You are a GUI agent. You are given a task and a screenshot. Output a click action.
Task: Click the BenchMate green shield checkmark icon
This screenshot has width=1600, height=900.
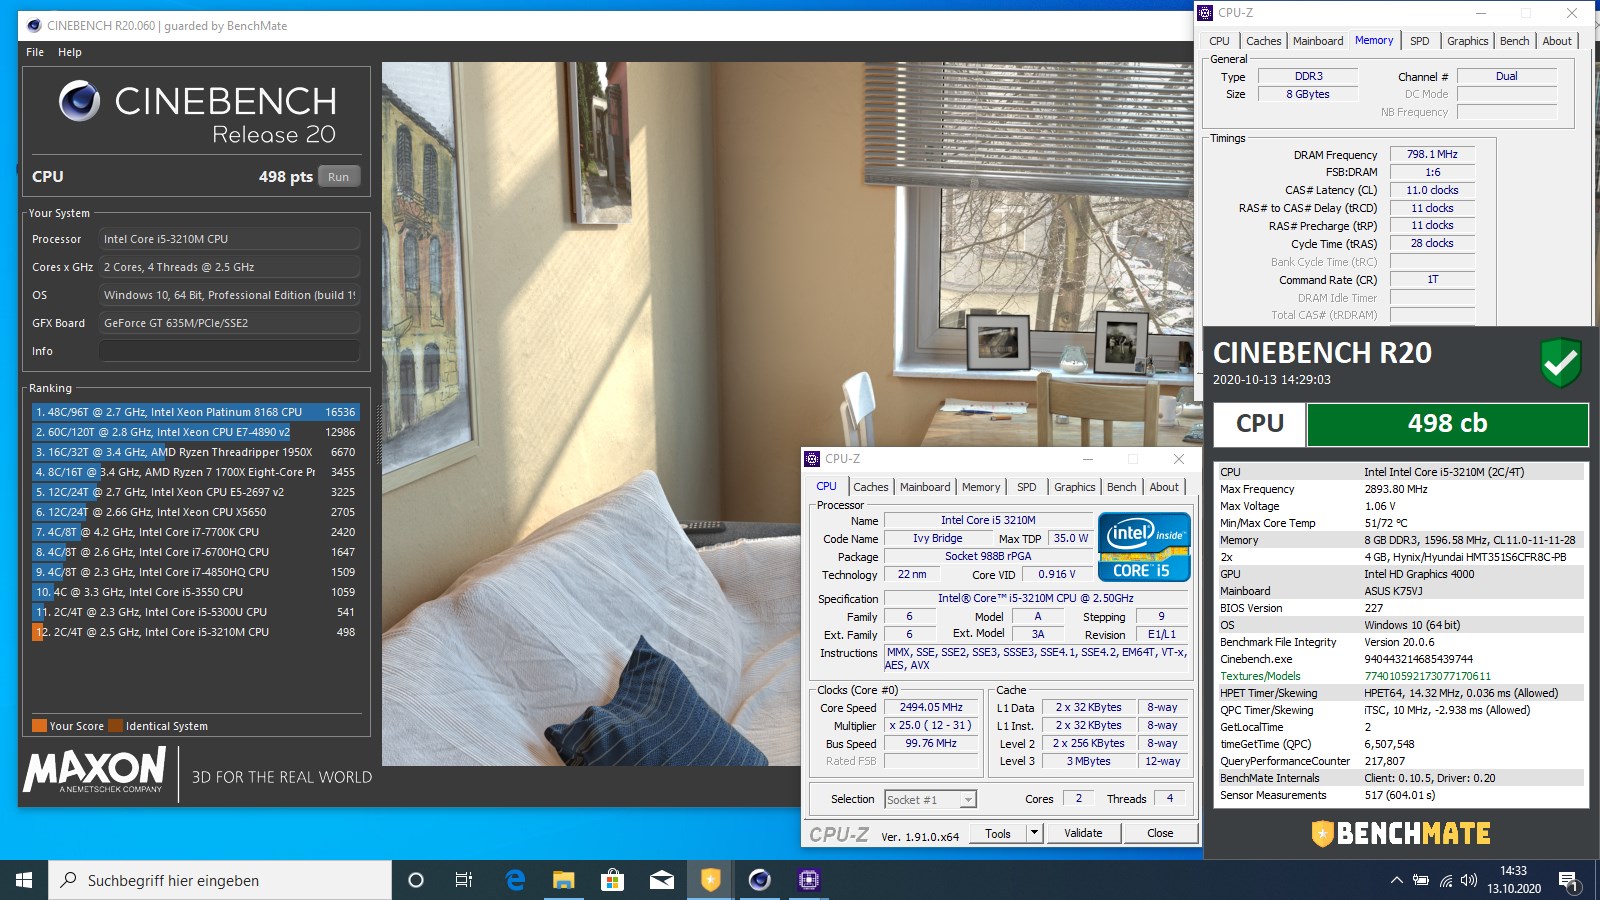coord(1560,362)
